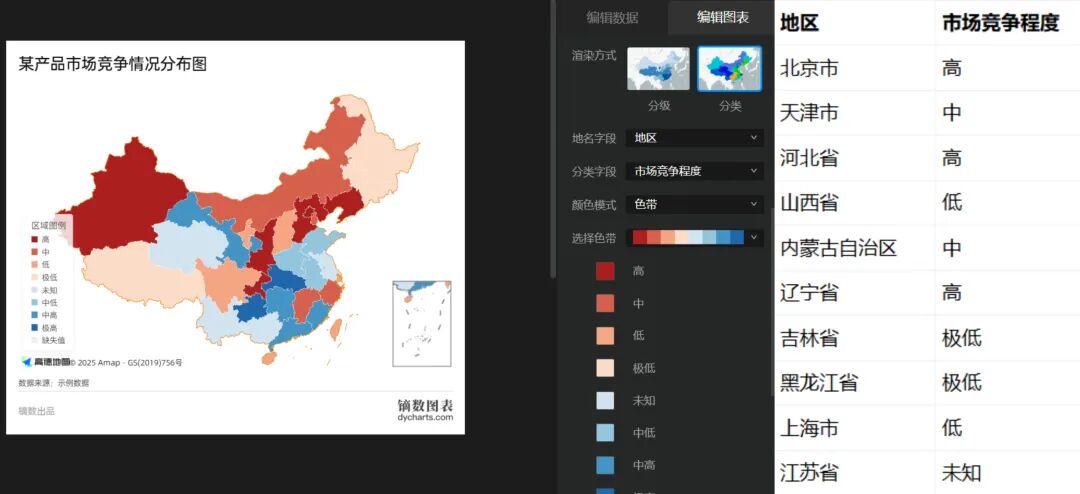
Task: Click the 中低 color swatch in settings panel
Action: pyautogui.click(x=605, y=433)
